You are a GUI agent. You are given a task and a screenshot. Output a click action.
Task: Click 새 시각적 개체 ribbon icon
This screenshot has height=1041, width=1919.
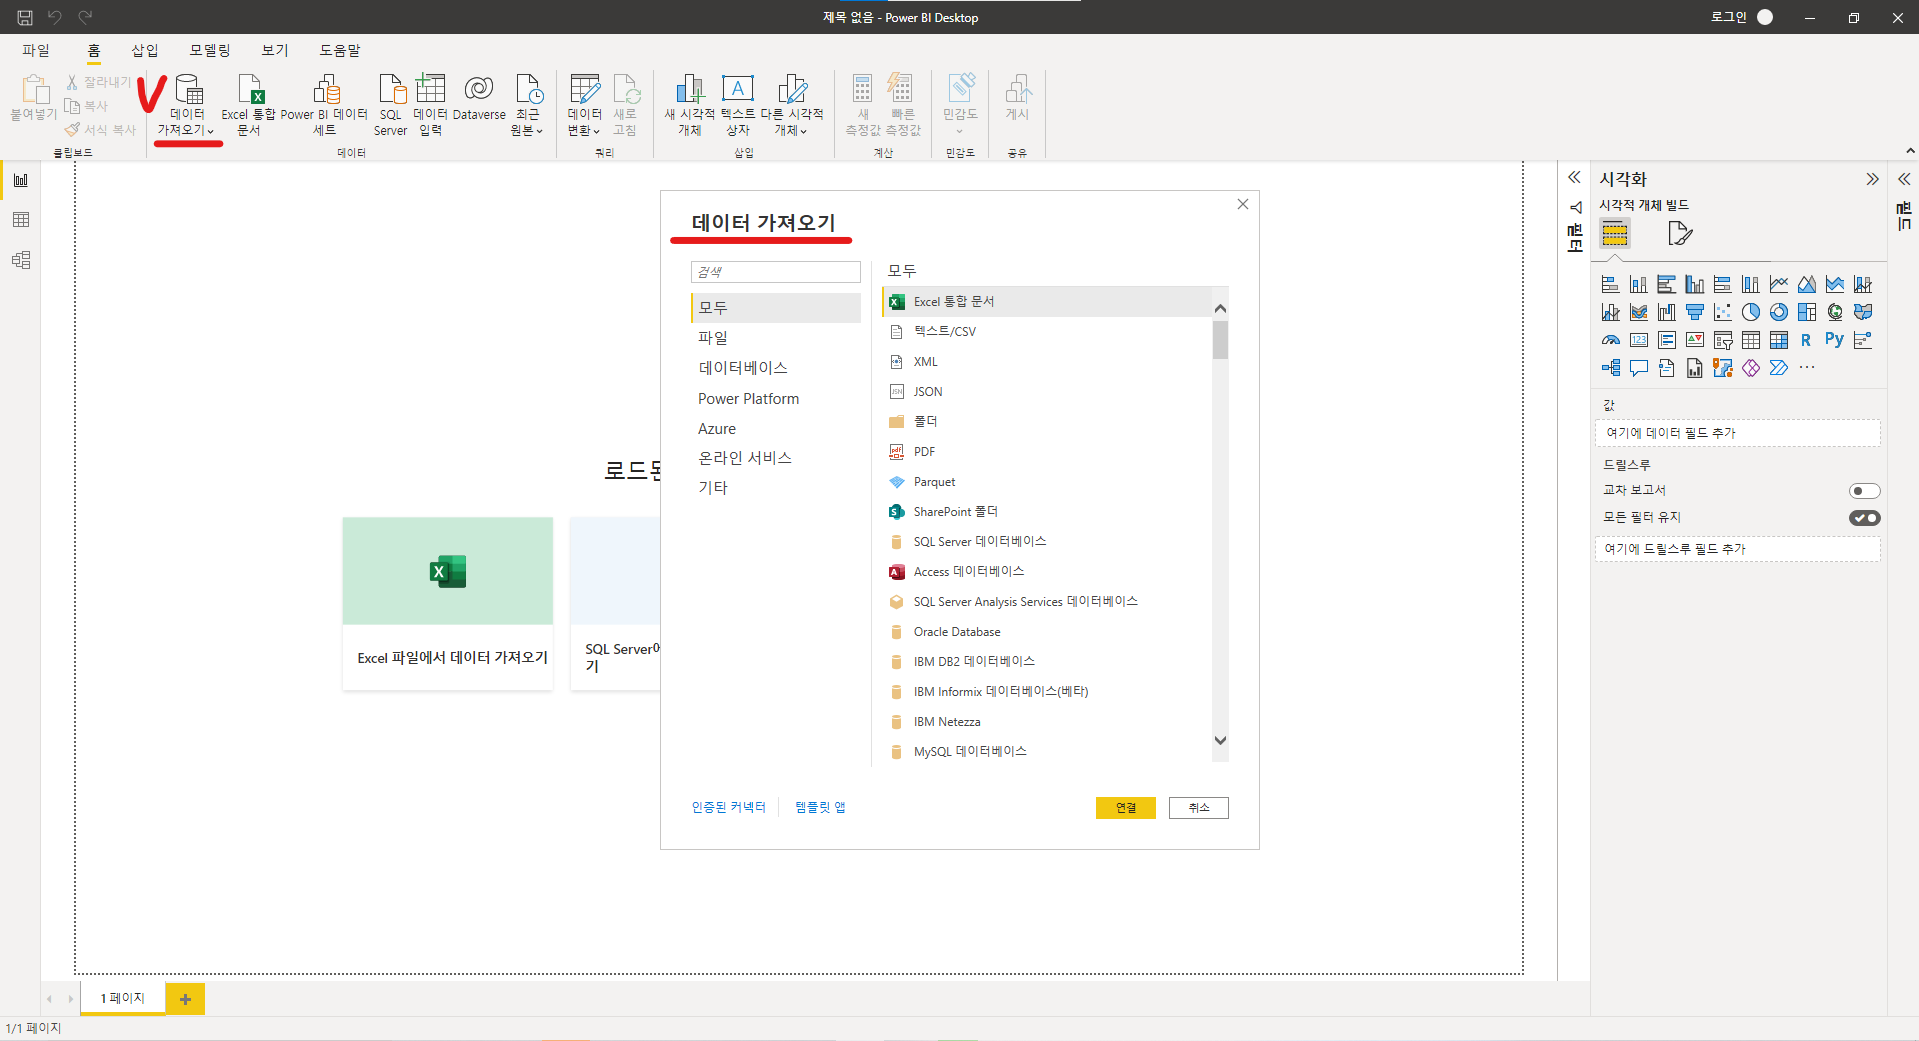689,105
